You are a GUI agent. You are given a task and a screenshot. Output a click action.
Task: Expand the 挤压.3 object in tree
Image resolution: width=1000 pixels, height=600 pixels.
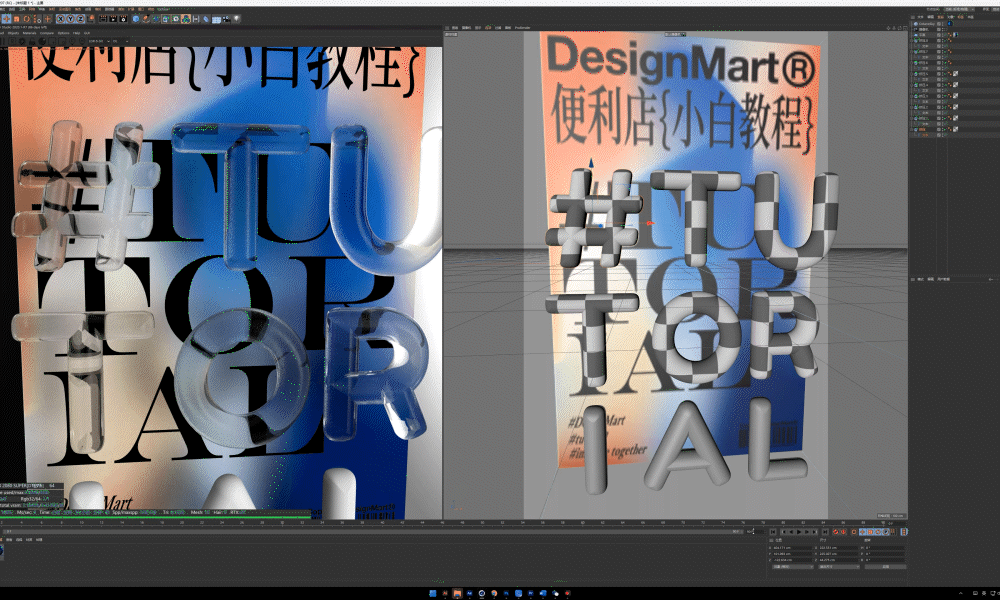[911, 96]
